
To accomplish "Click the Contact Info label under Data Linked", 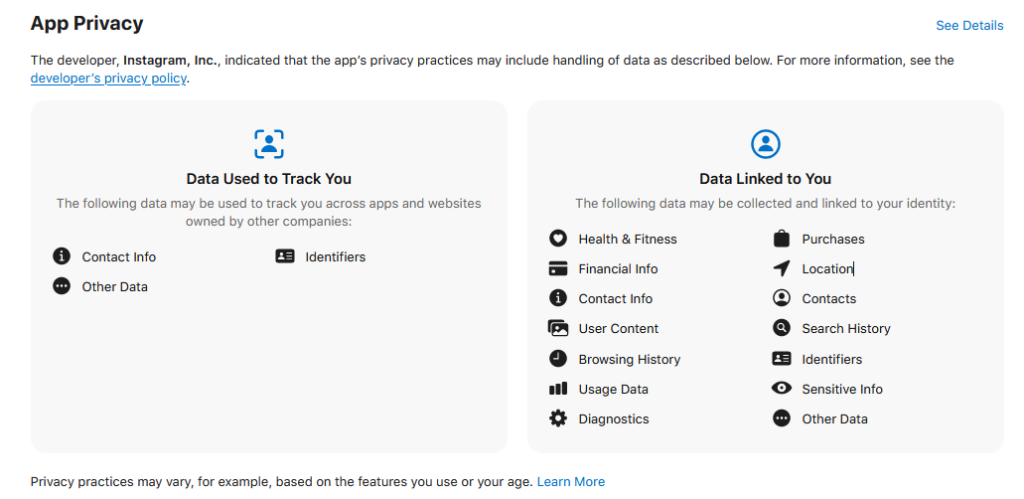I will [615, 299].
